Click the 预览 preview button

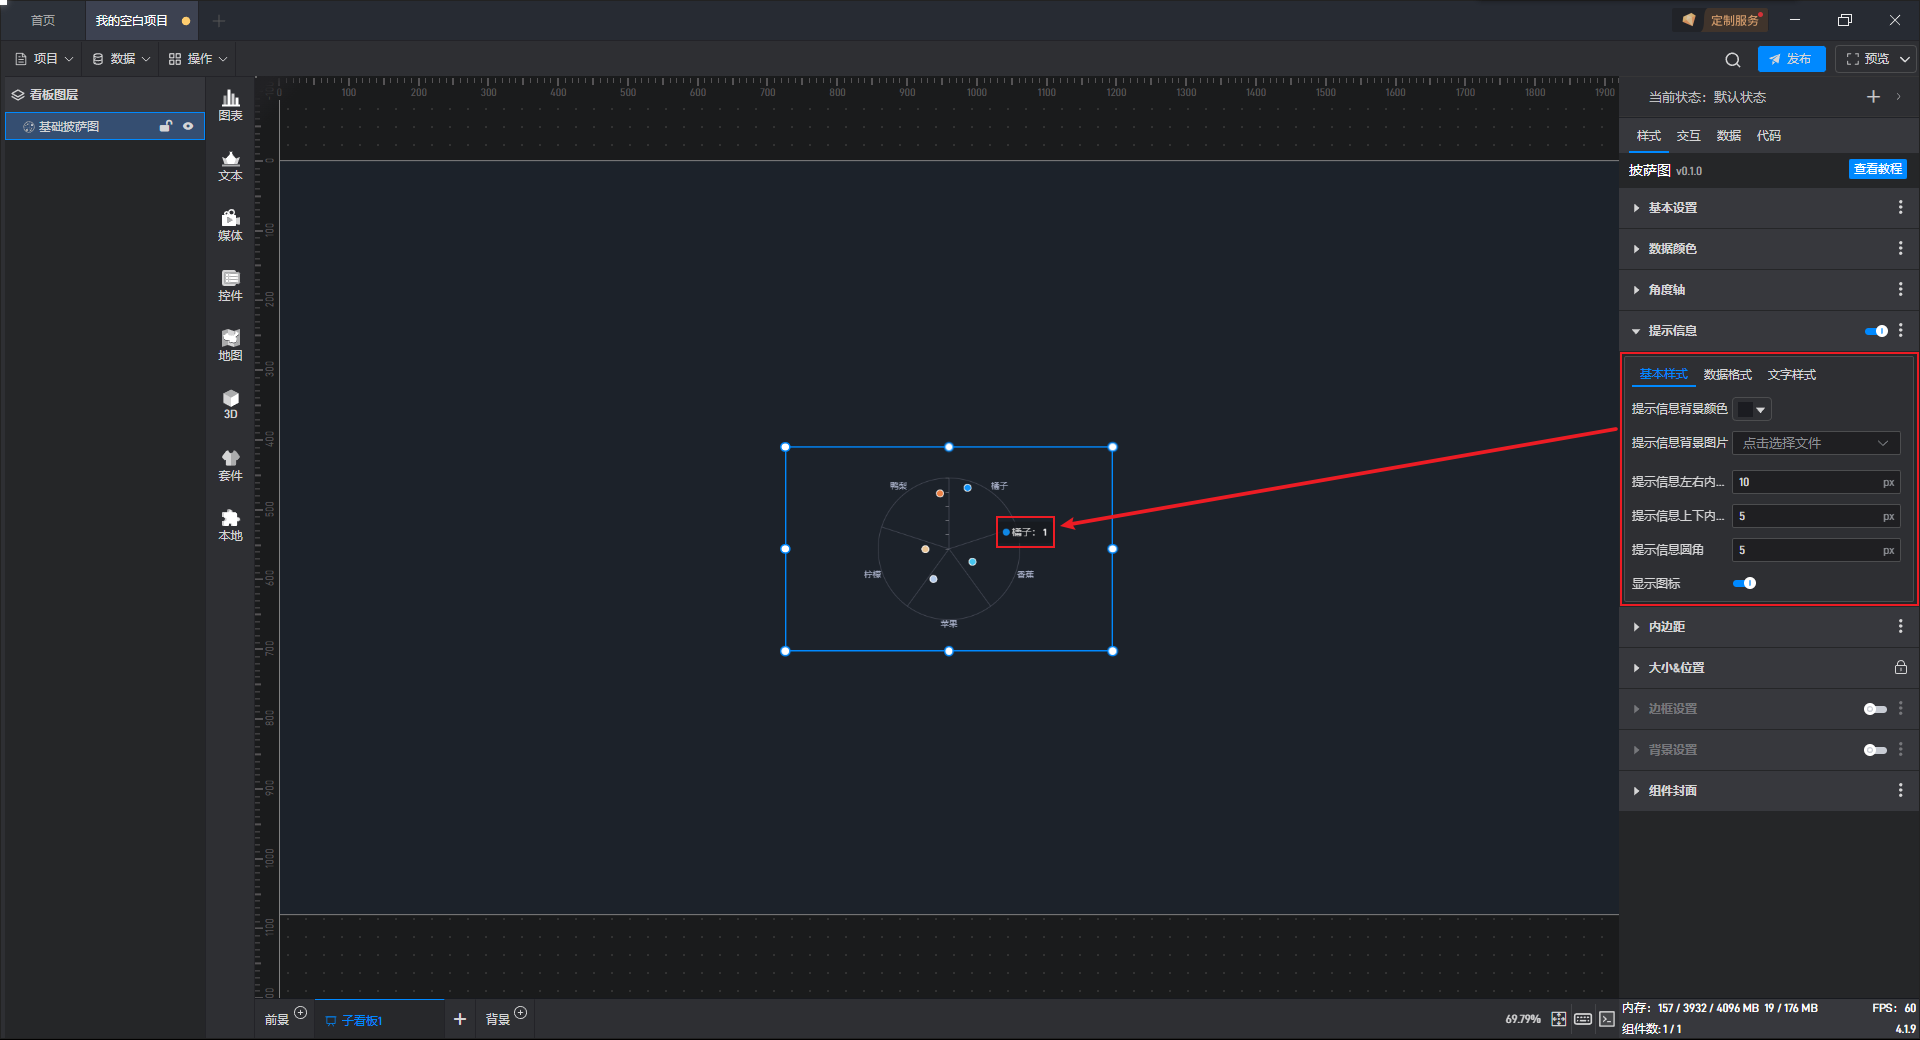(x=1868, y=59)
